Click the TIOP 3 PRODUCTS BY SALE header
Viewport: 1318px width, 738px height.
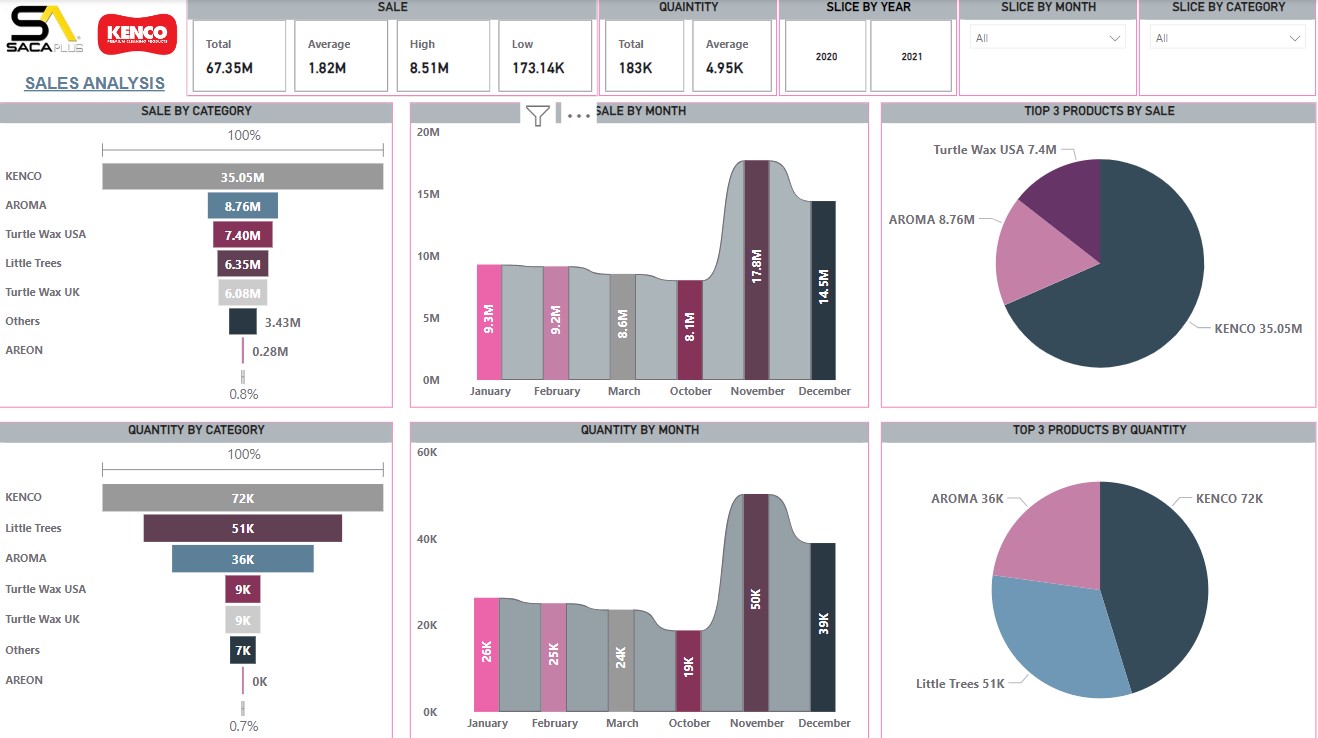(1099, 112)
